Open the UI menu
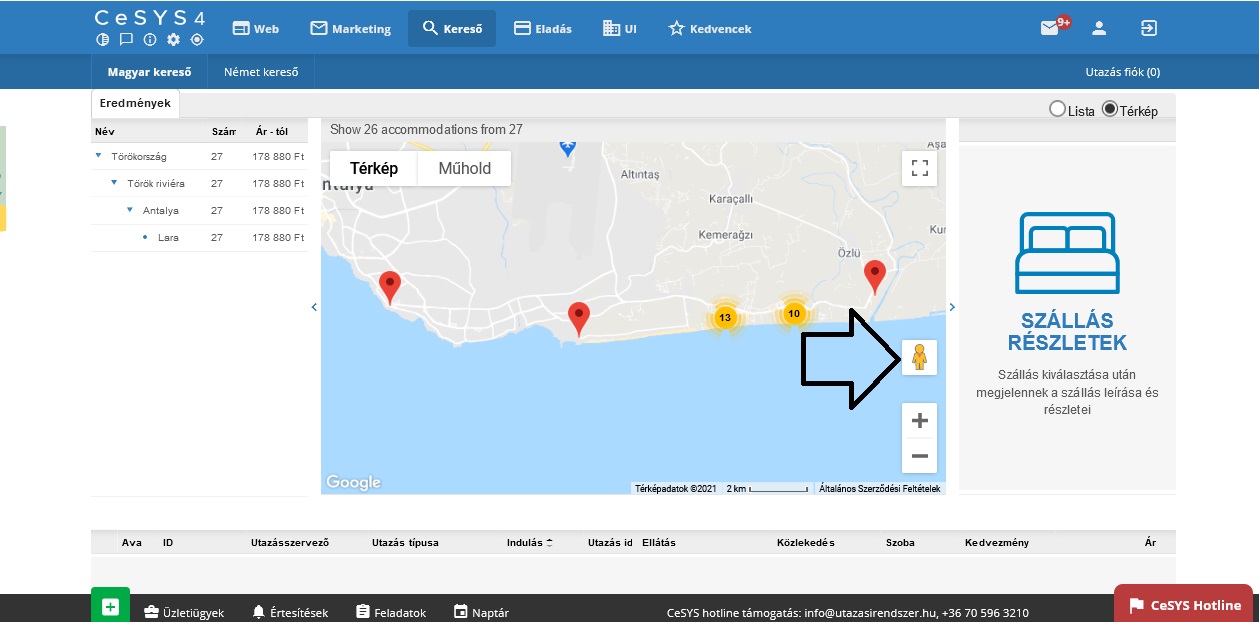1259x622 pixels. tap(620, 29)
